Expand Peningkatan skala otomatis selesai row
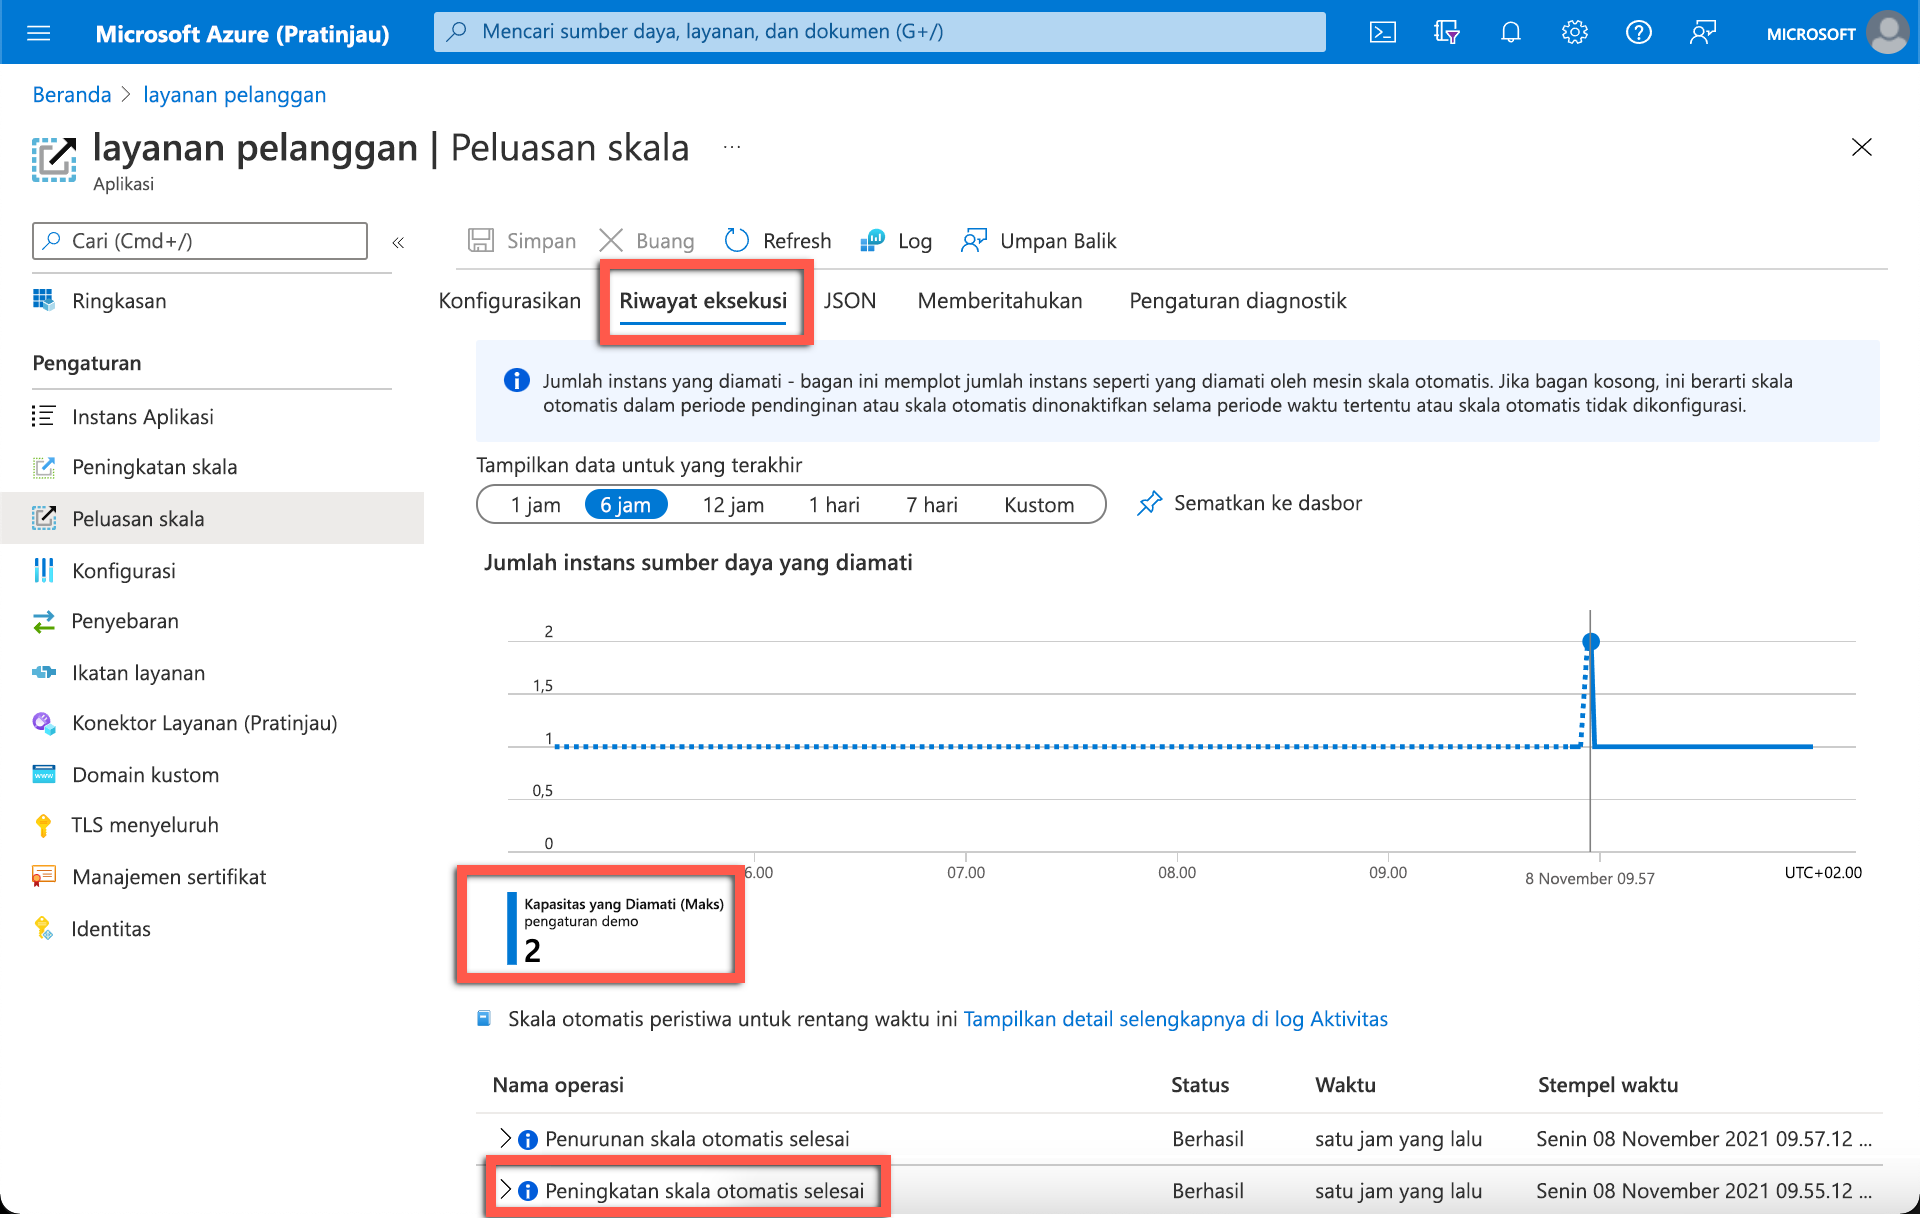 (x=505, y=1190)
